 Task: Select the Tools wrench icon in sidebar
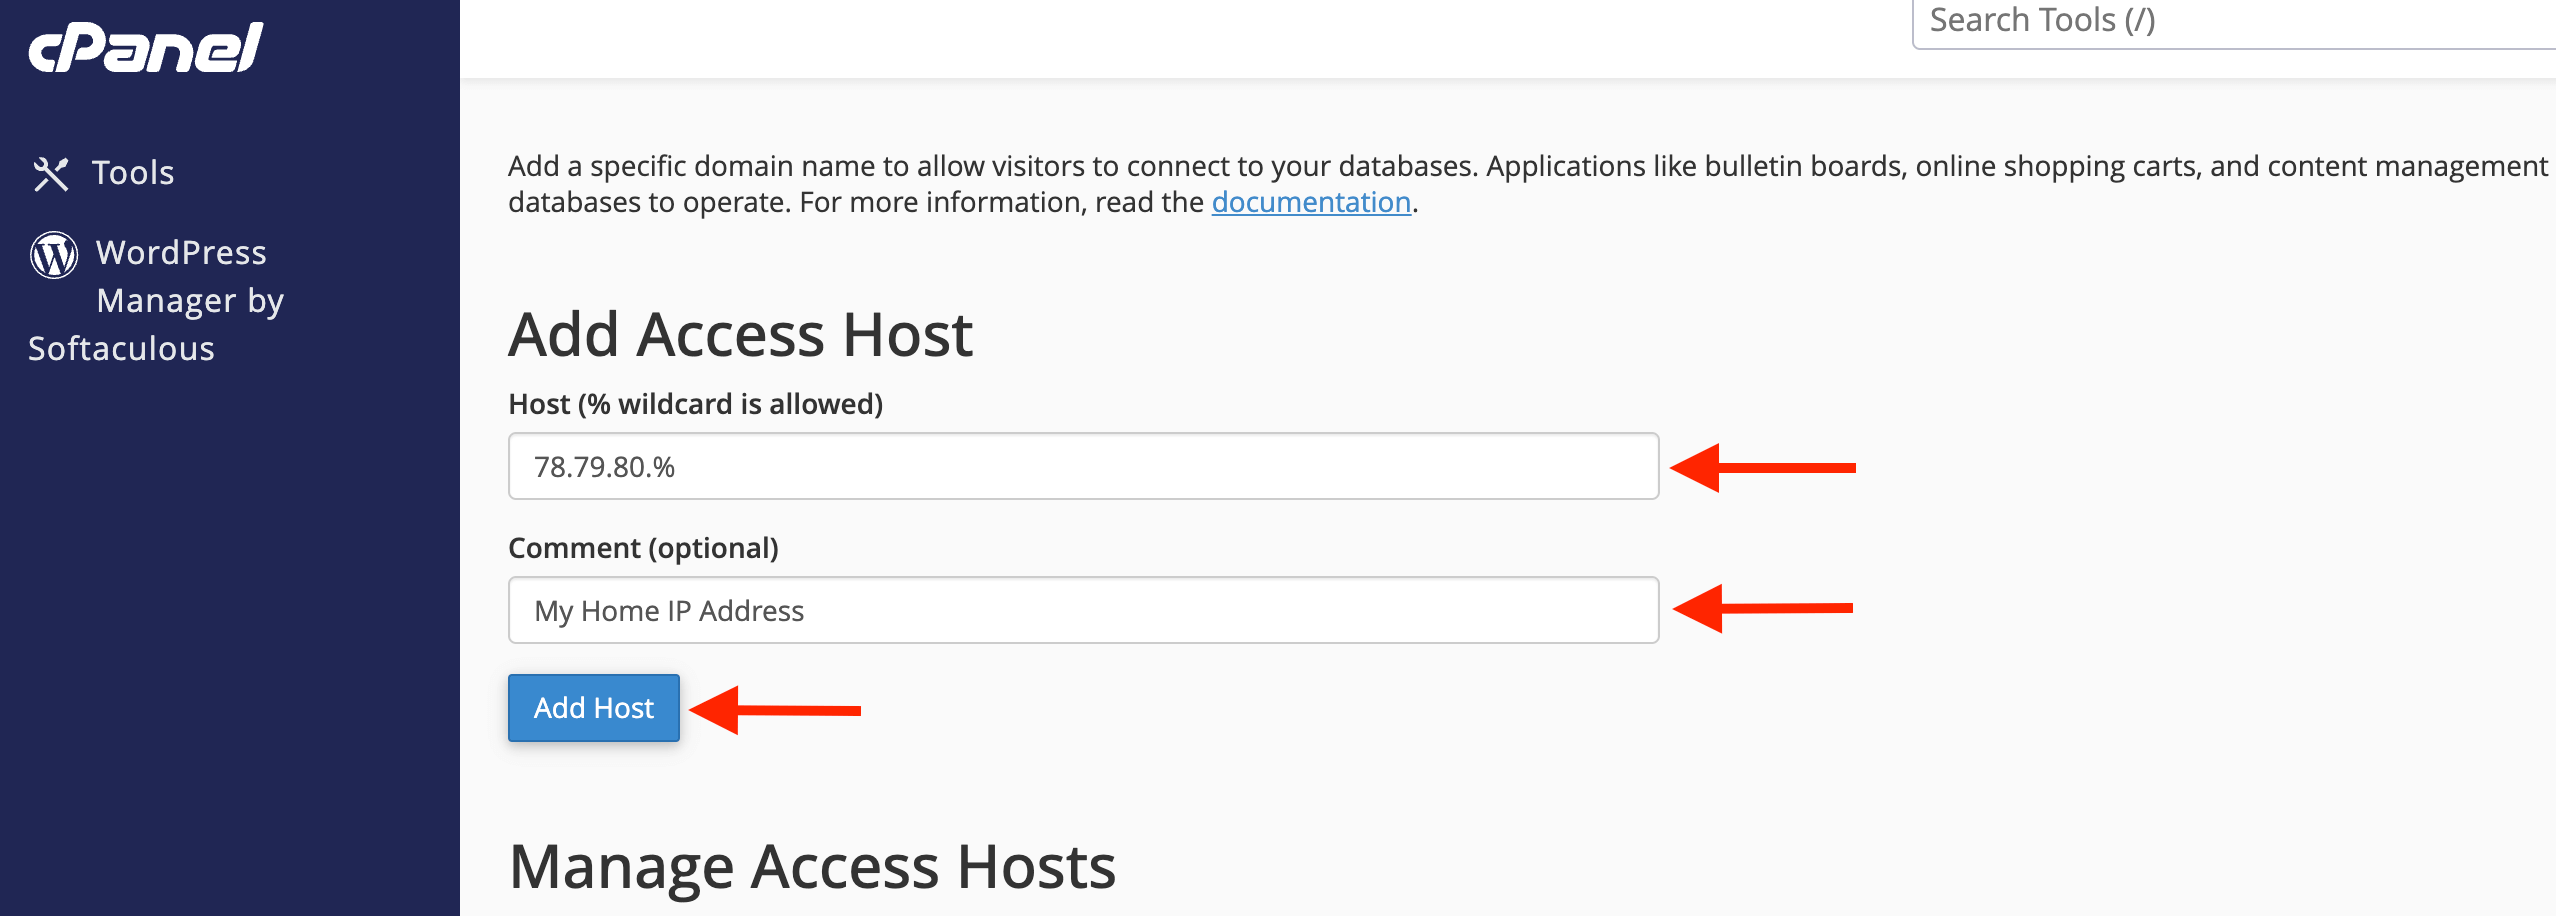tap(50, 170)
